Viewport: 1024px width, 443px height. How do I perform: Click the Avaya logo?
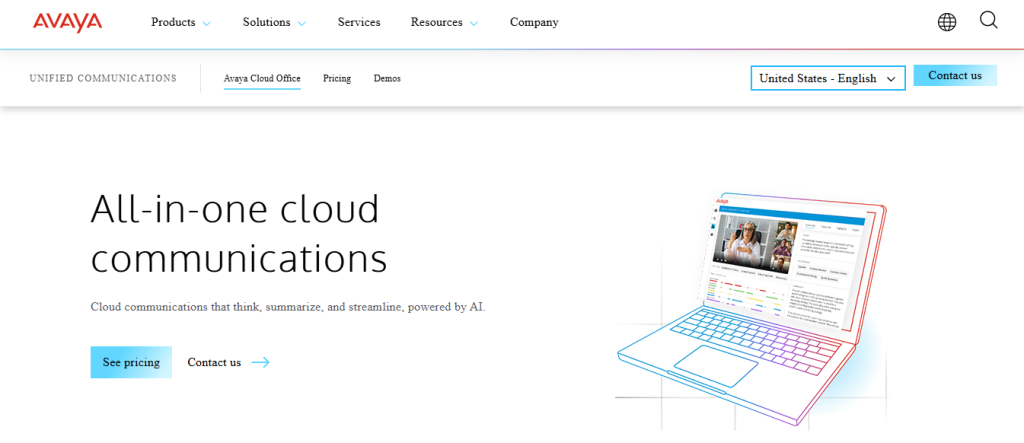(68, 22)
